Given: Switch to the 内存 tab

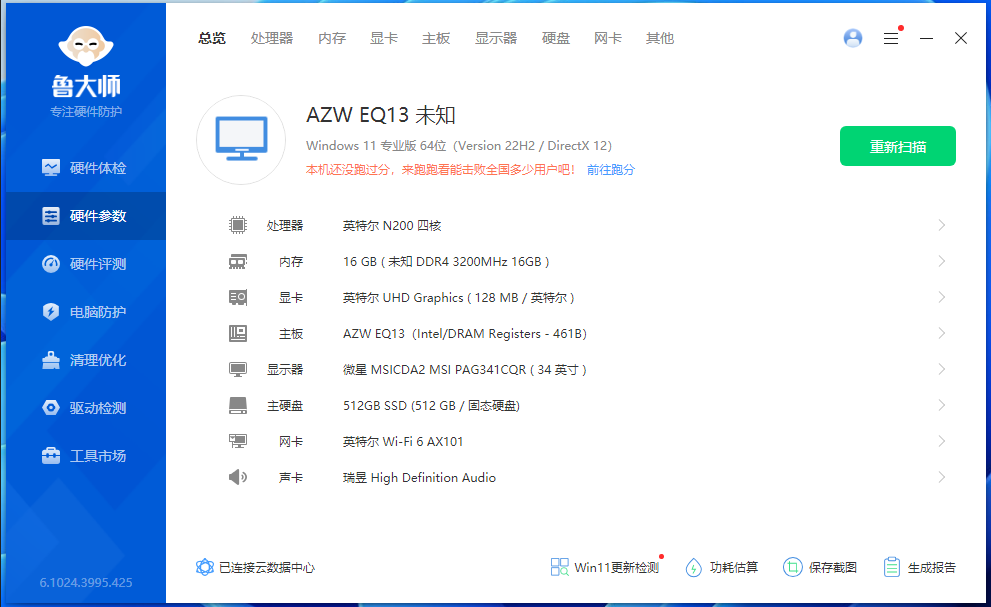Looking at the screenshot, I should click(332, 39).
